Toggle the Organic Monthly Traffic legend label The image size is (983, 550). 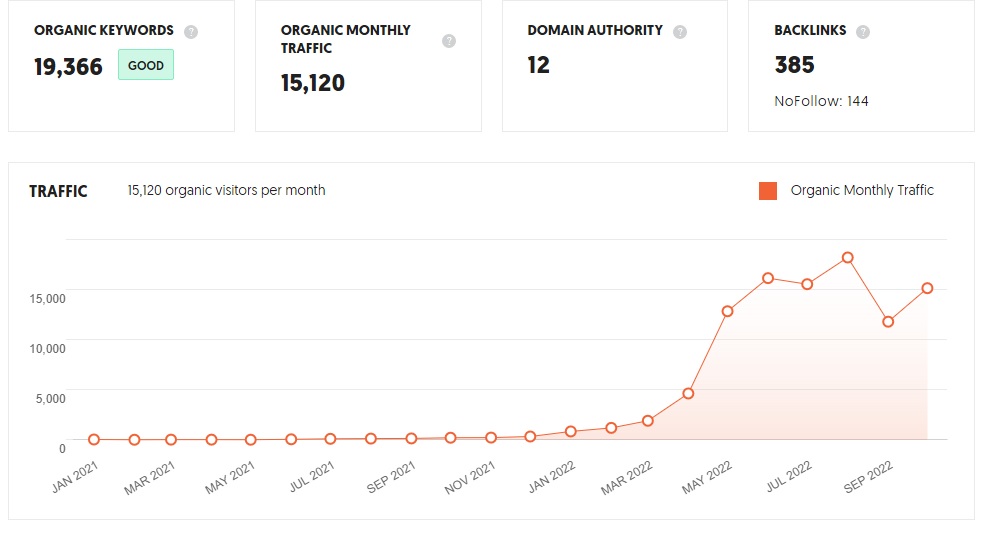862,190
